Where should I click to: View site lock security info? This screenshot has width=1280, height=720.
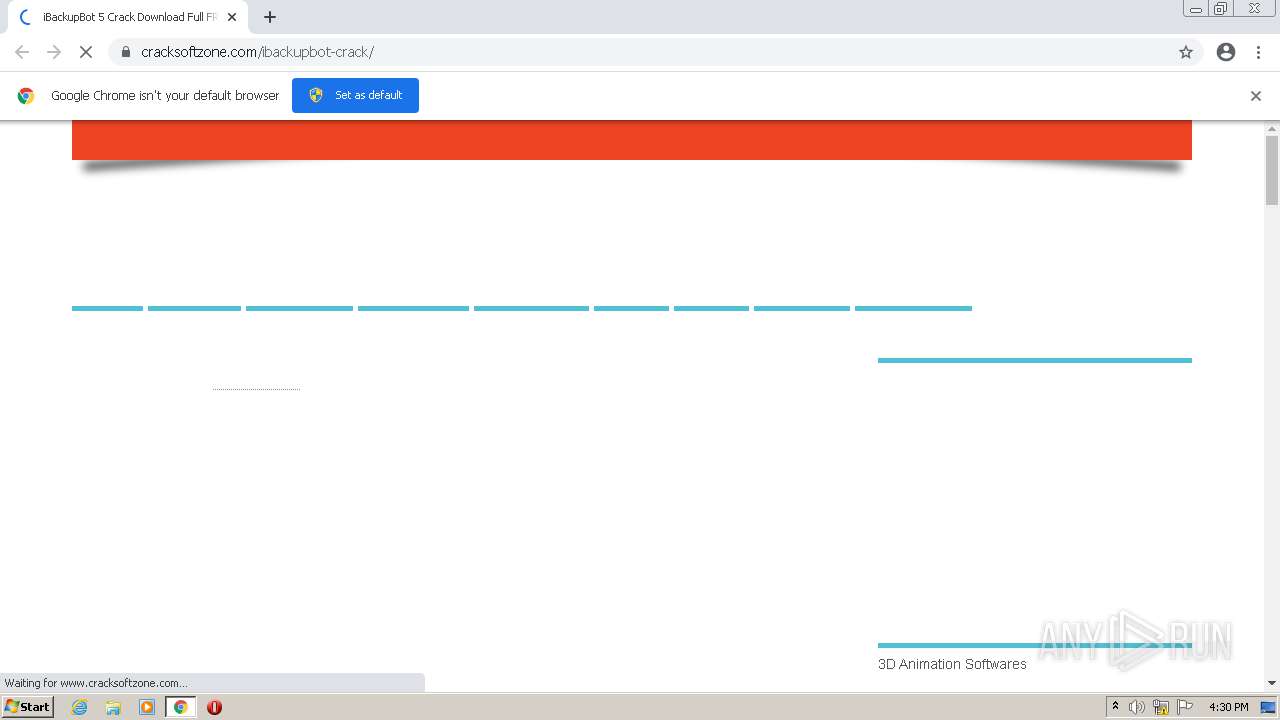(x=125, y=52)
